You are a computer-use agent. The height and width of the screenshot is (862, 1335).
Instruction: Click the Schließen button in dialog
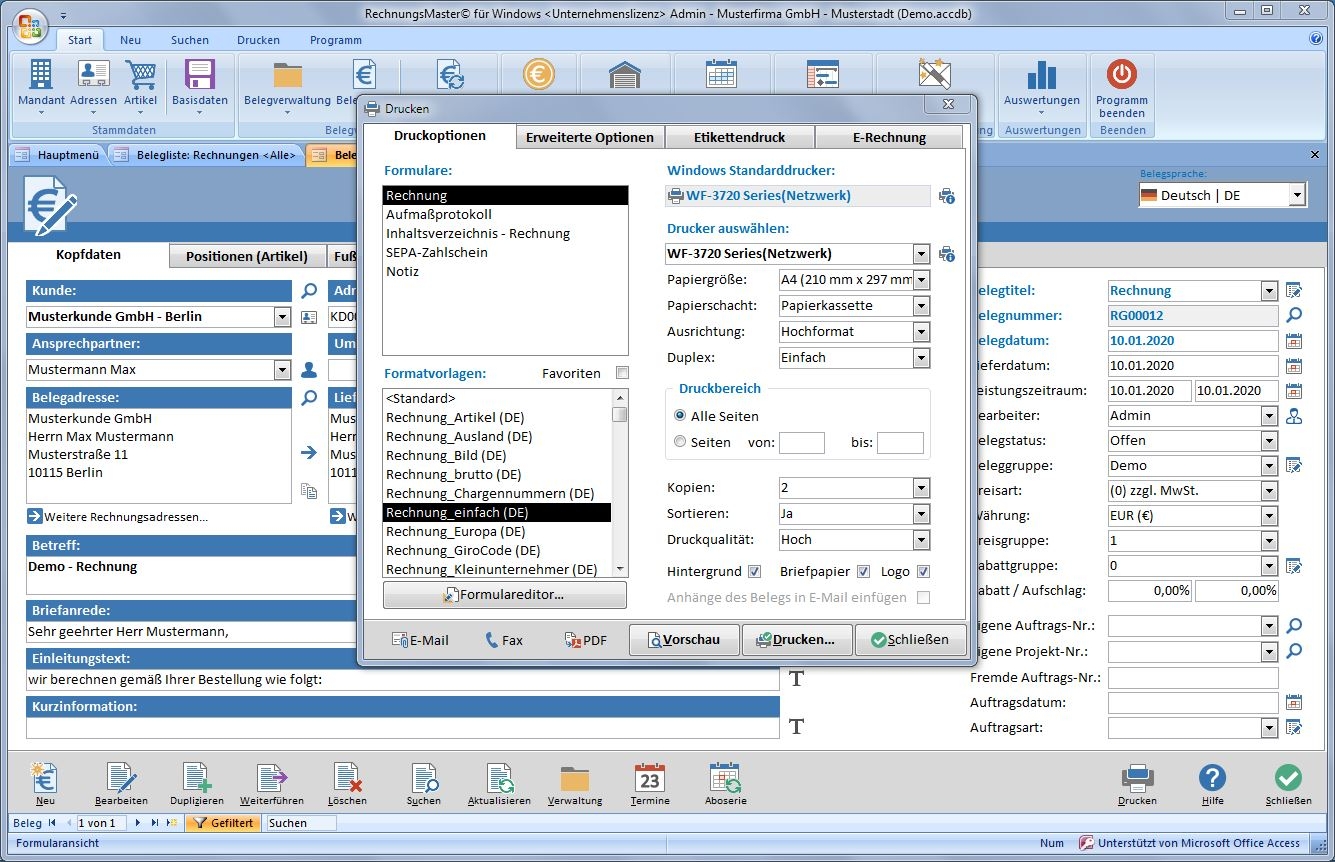(x=910, y=640)
